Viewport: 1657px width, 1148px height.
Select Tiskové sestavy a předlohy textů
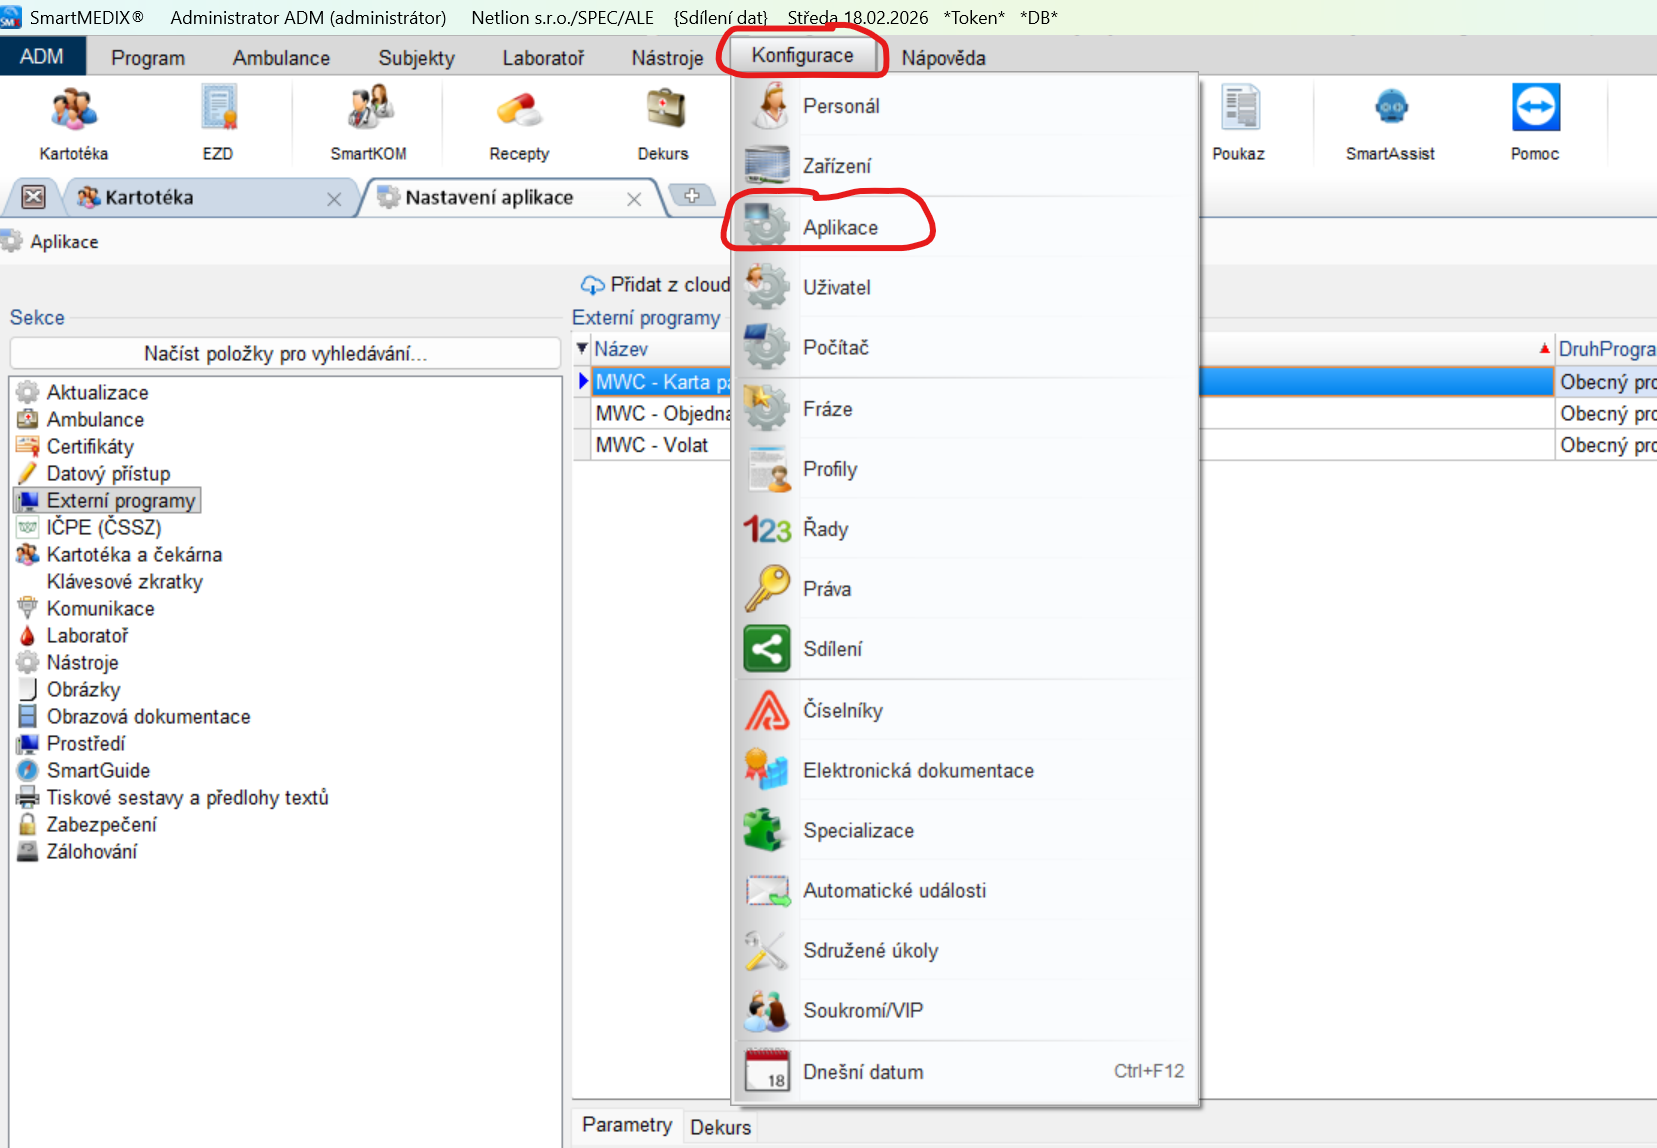click(x=187, y=797)
